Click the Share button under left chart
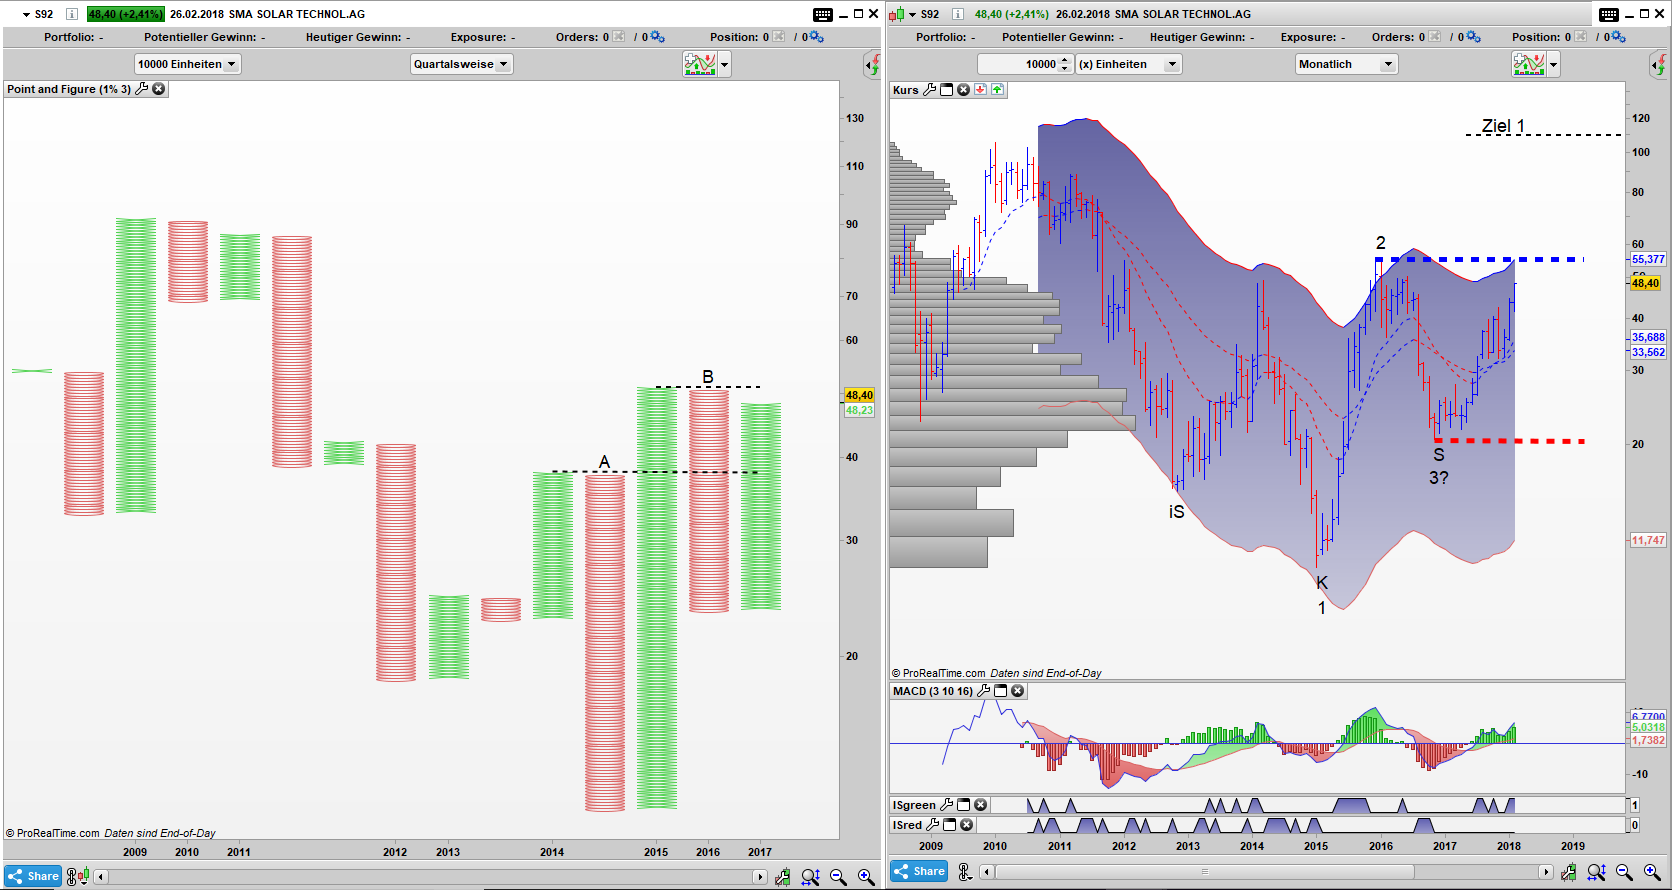This screenshot has width=1672, height=890. 33,876
